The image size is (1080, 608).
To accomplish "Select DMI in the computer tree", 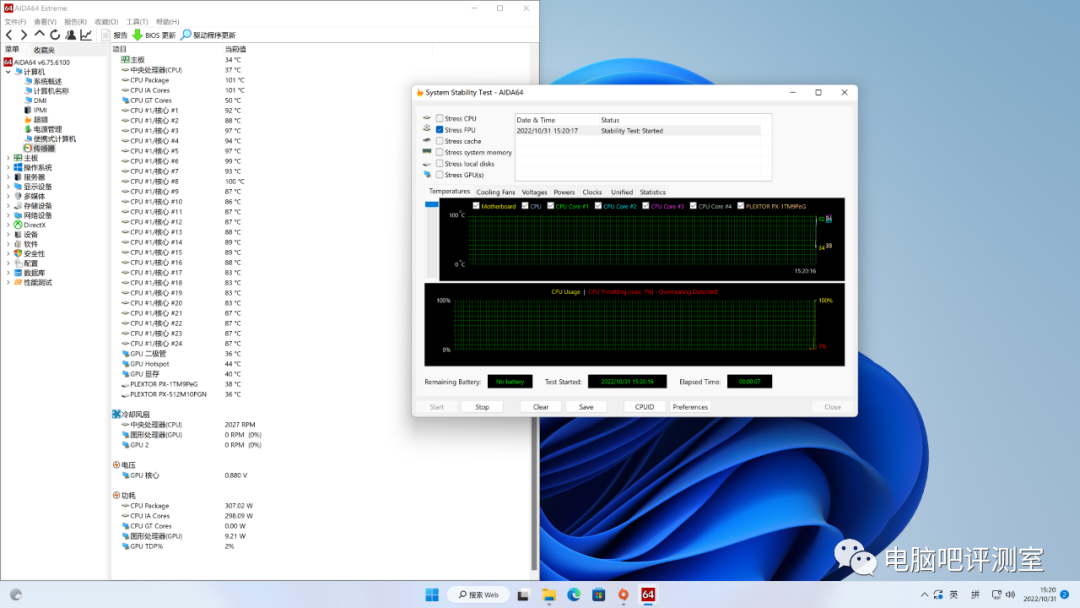I will coord(40,101).
